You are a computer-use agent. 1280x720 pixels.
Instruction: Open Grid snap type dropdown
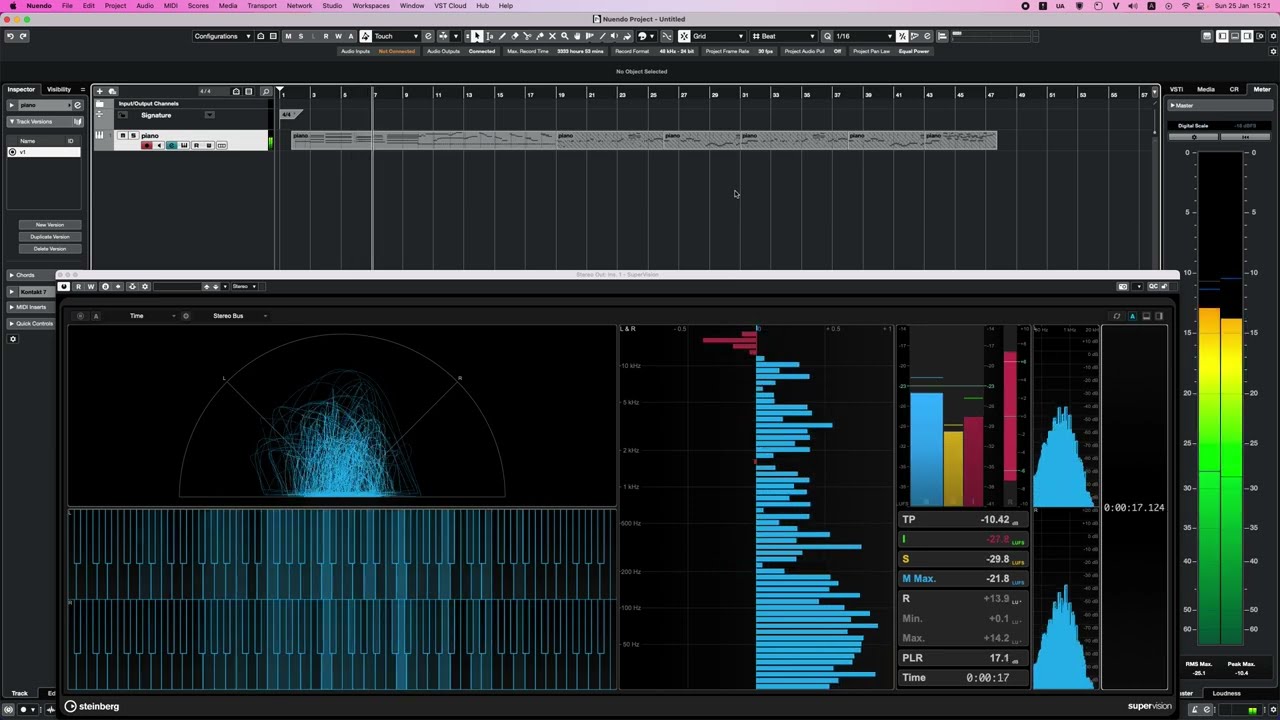point(718,36)
